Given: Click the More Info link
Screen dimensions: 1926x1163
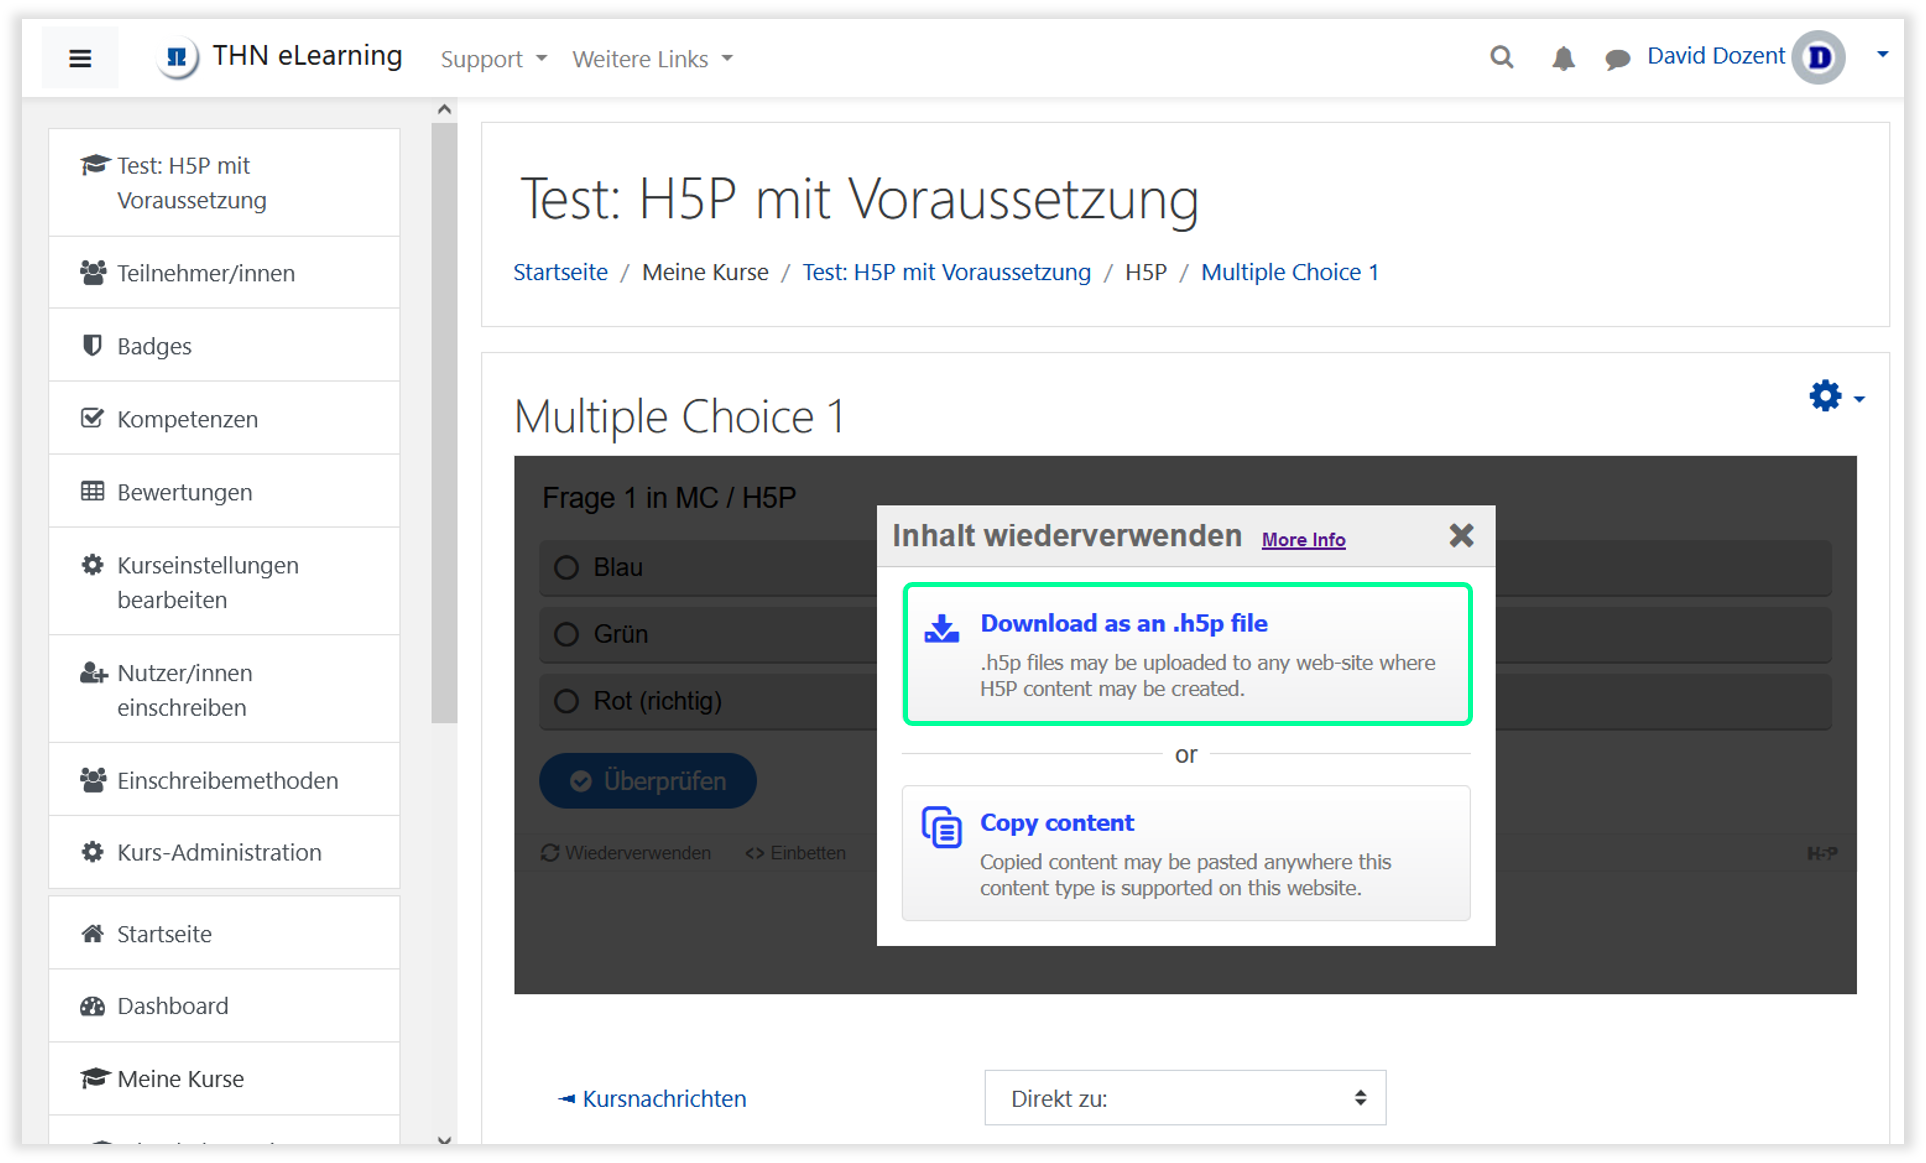Looking at the screenshot, I should click(x=1303, y=540).
